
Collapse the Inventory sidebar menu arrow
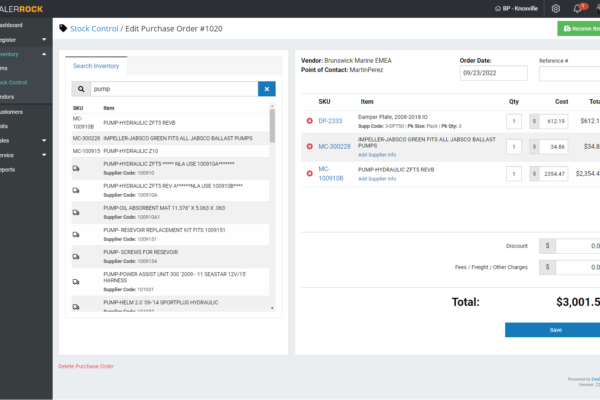pos(44,54)
